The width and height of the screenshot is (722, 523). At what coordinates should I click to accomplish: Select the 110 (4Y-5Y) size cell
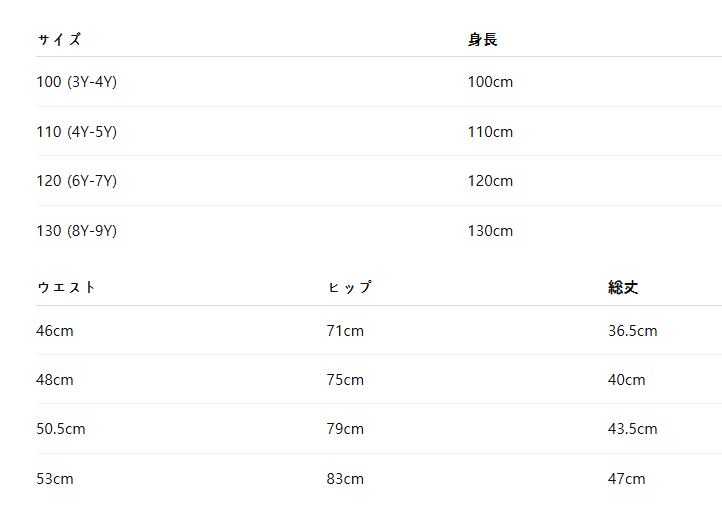(76, 132)
